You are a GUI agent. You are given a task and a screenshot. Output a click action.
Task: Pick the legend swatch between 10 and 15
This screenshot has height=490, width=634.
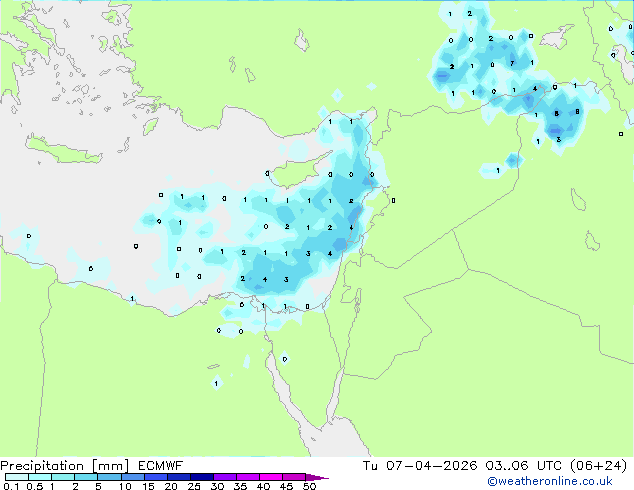pyautogui.click(x=132, y=477)
